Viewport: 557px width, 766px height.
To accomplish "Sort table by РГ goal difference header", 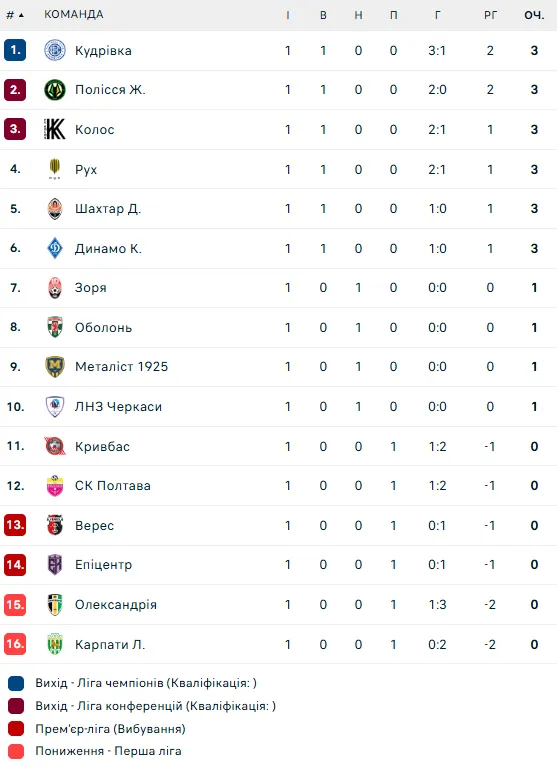I will pos(490,15).
